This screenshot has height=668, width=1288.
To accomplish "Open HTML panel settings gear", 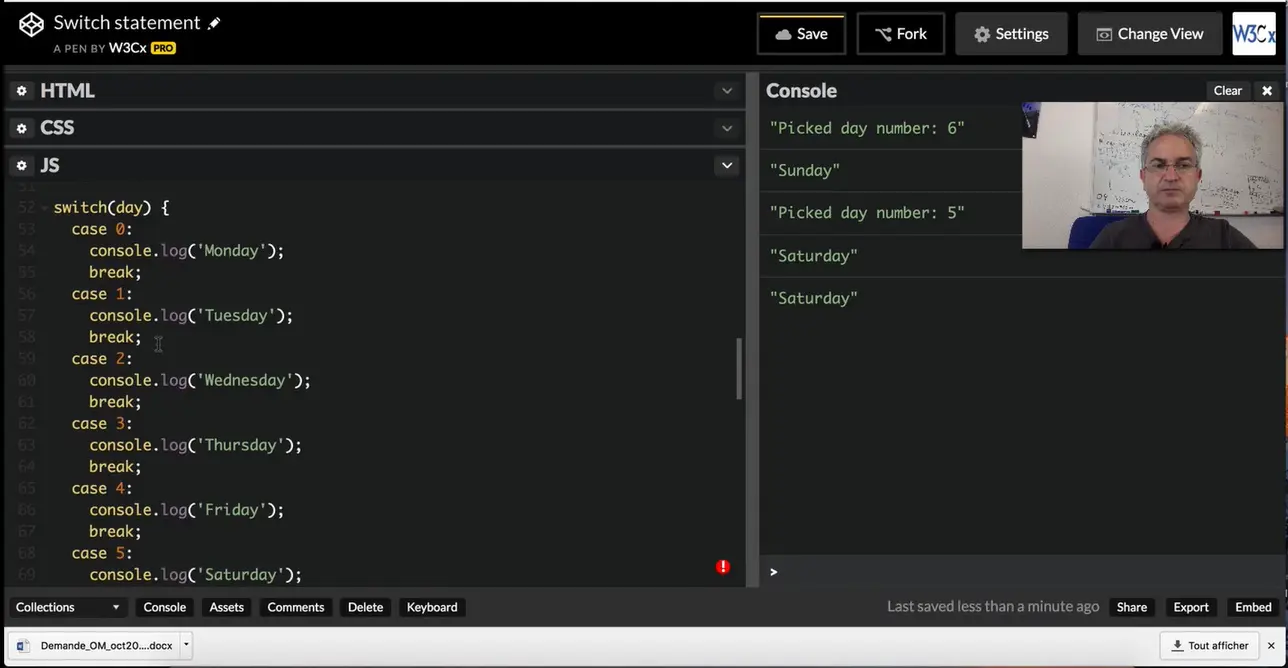I will pos(22,91).
